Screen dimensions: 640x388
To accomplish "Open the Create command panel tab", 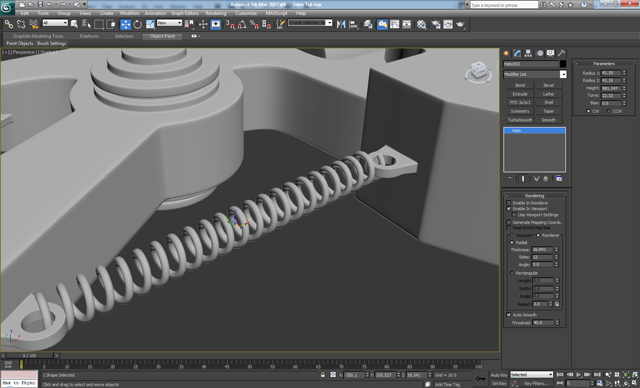I will coord(507,53).
